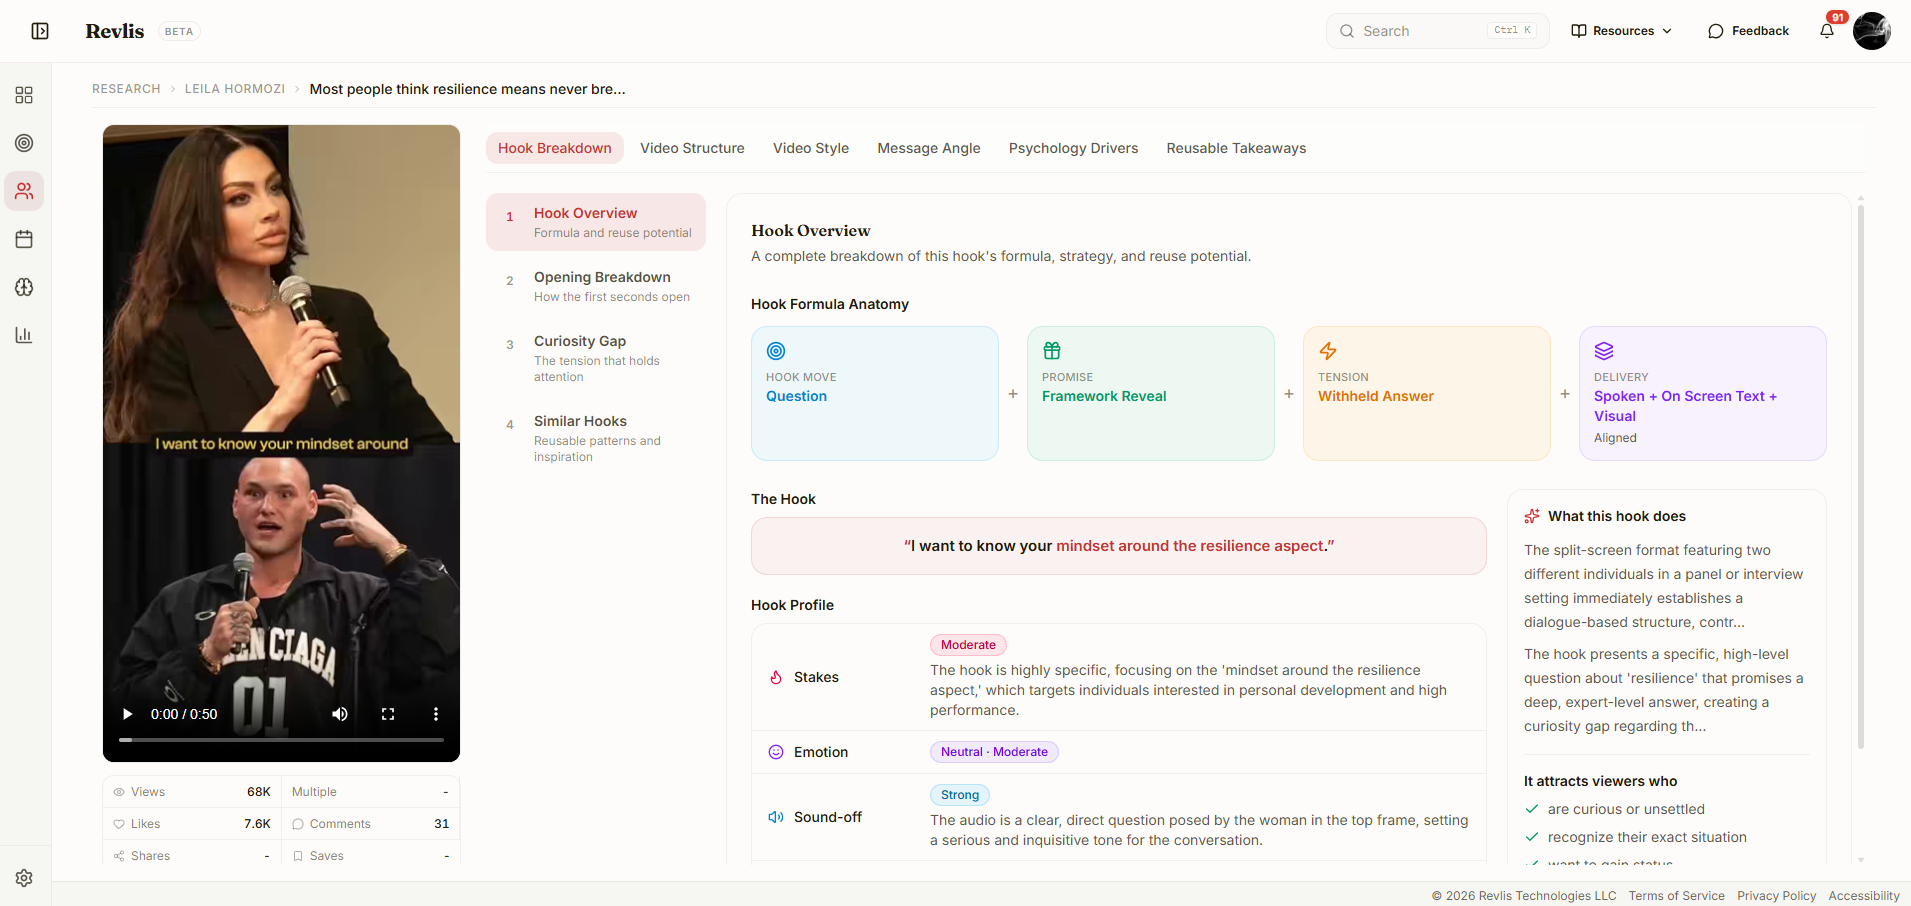Toggle video fullscreen mode
The image size is (1911, 906).
pos(388,714)
